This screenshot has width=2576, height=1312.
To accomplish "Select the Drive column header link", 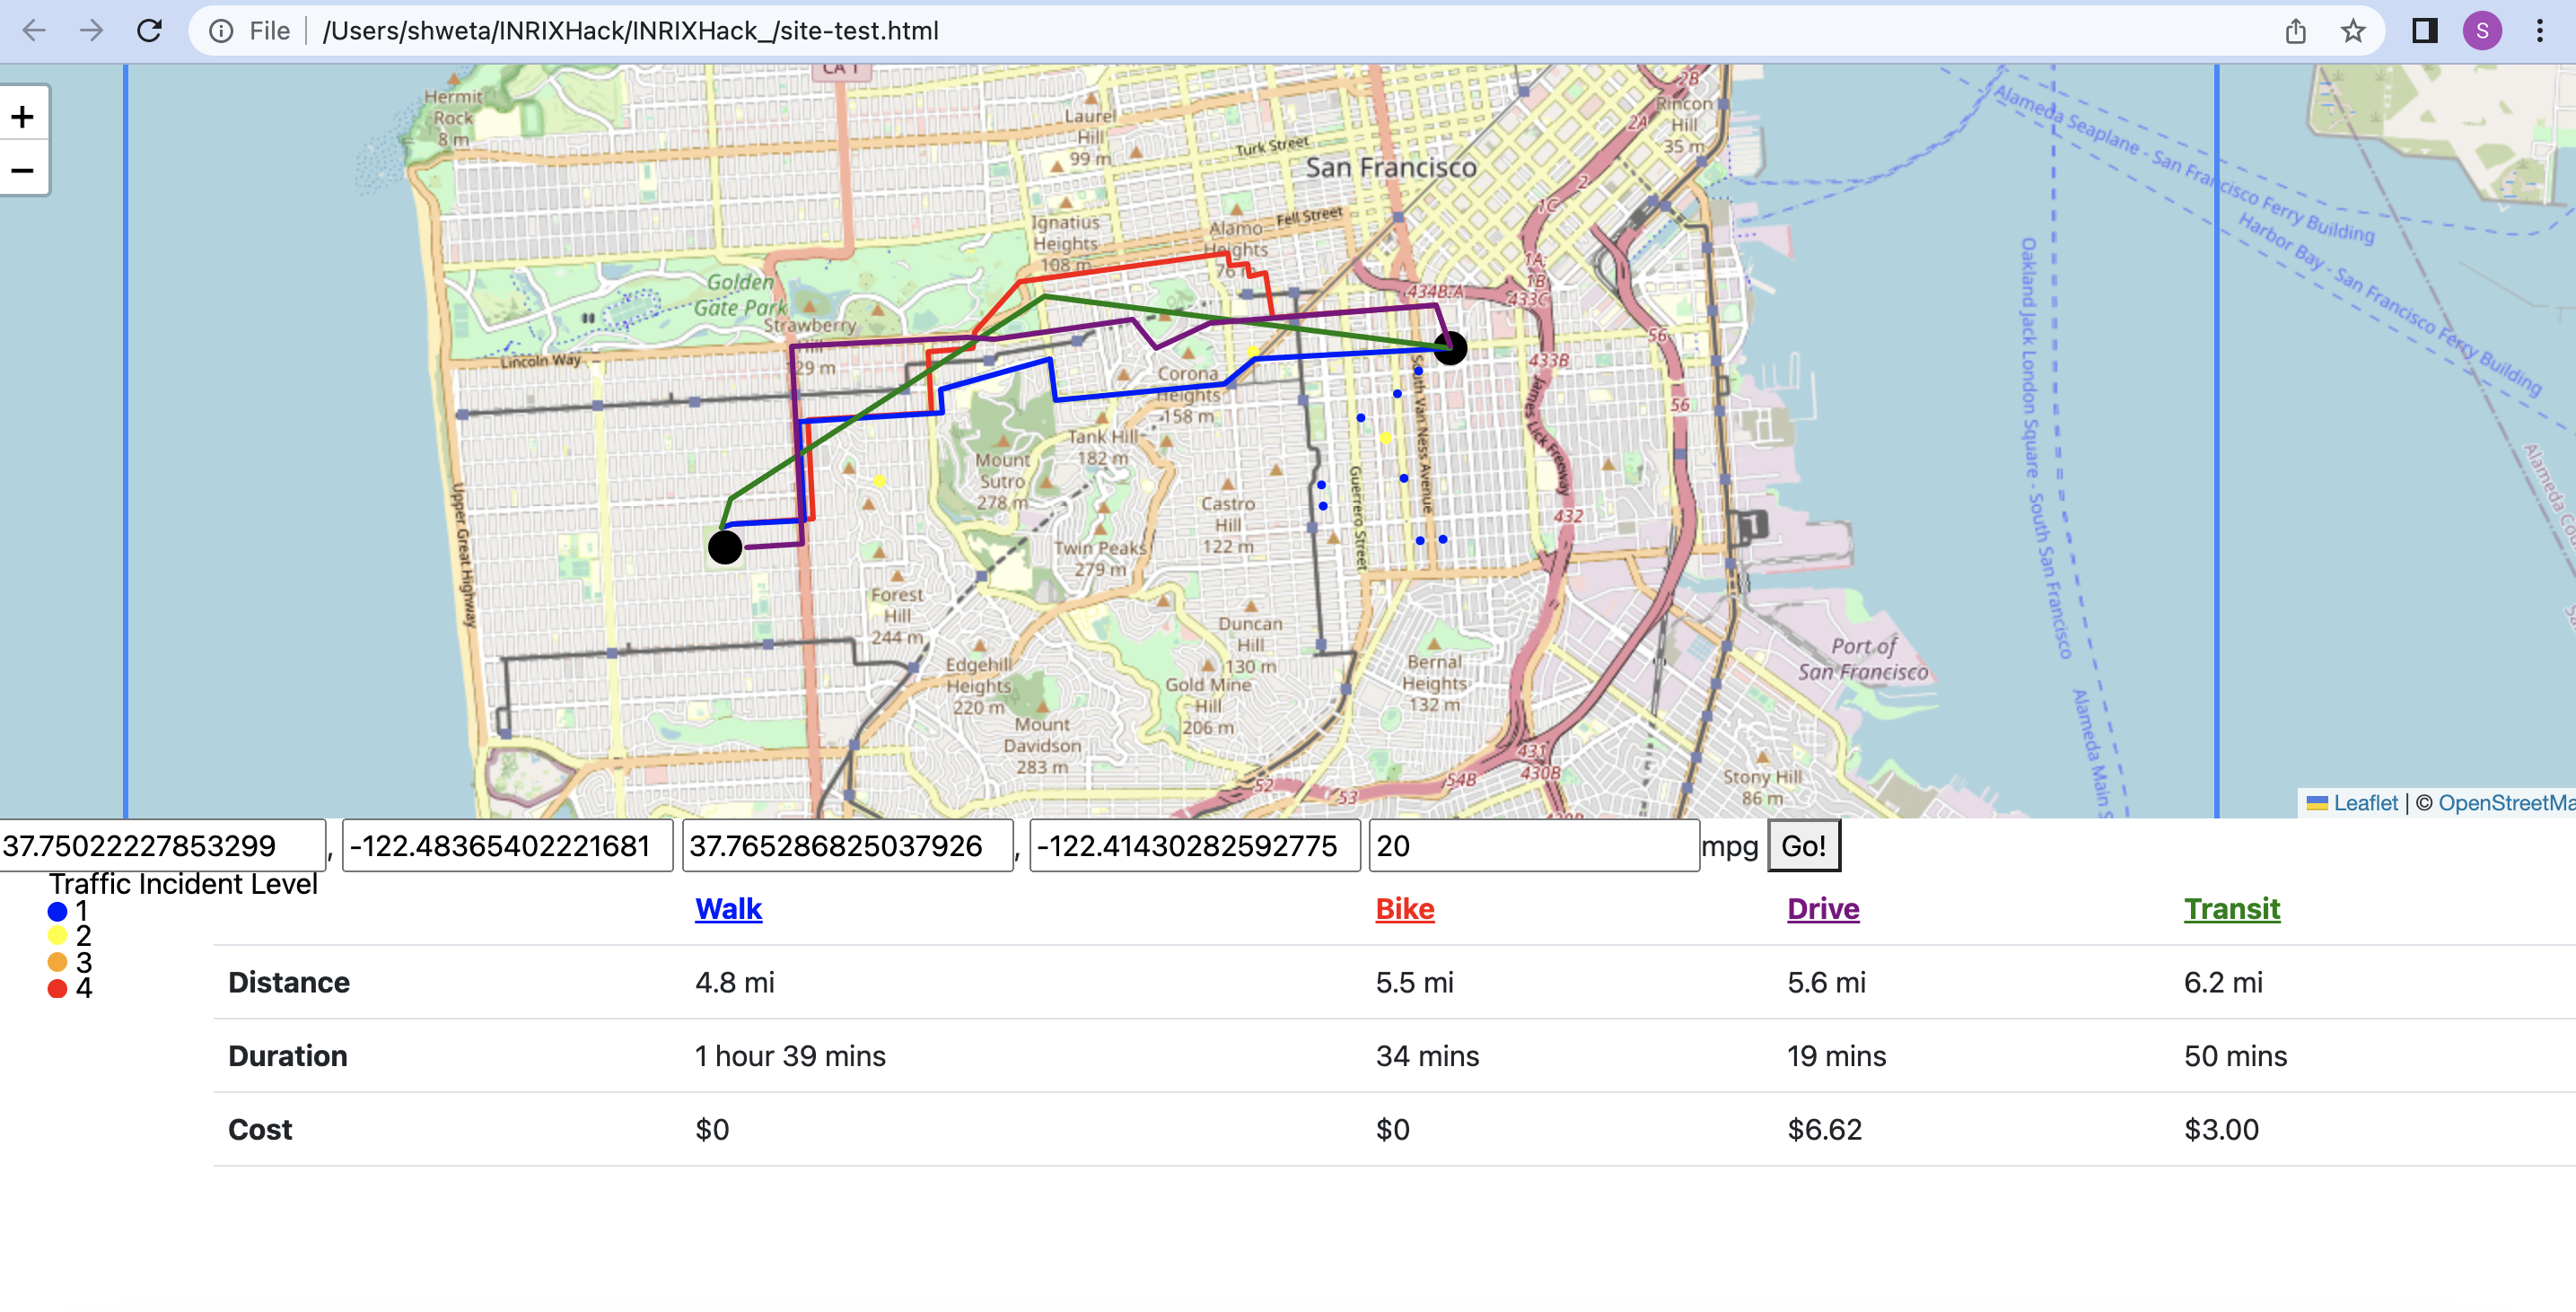I will coord(1822,908).
